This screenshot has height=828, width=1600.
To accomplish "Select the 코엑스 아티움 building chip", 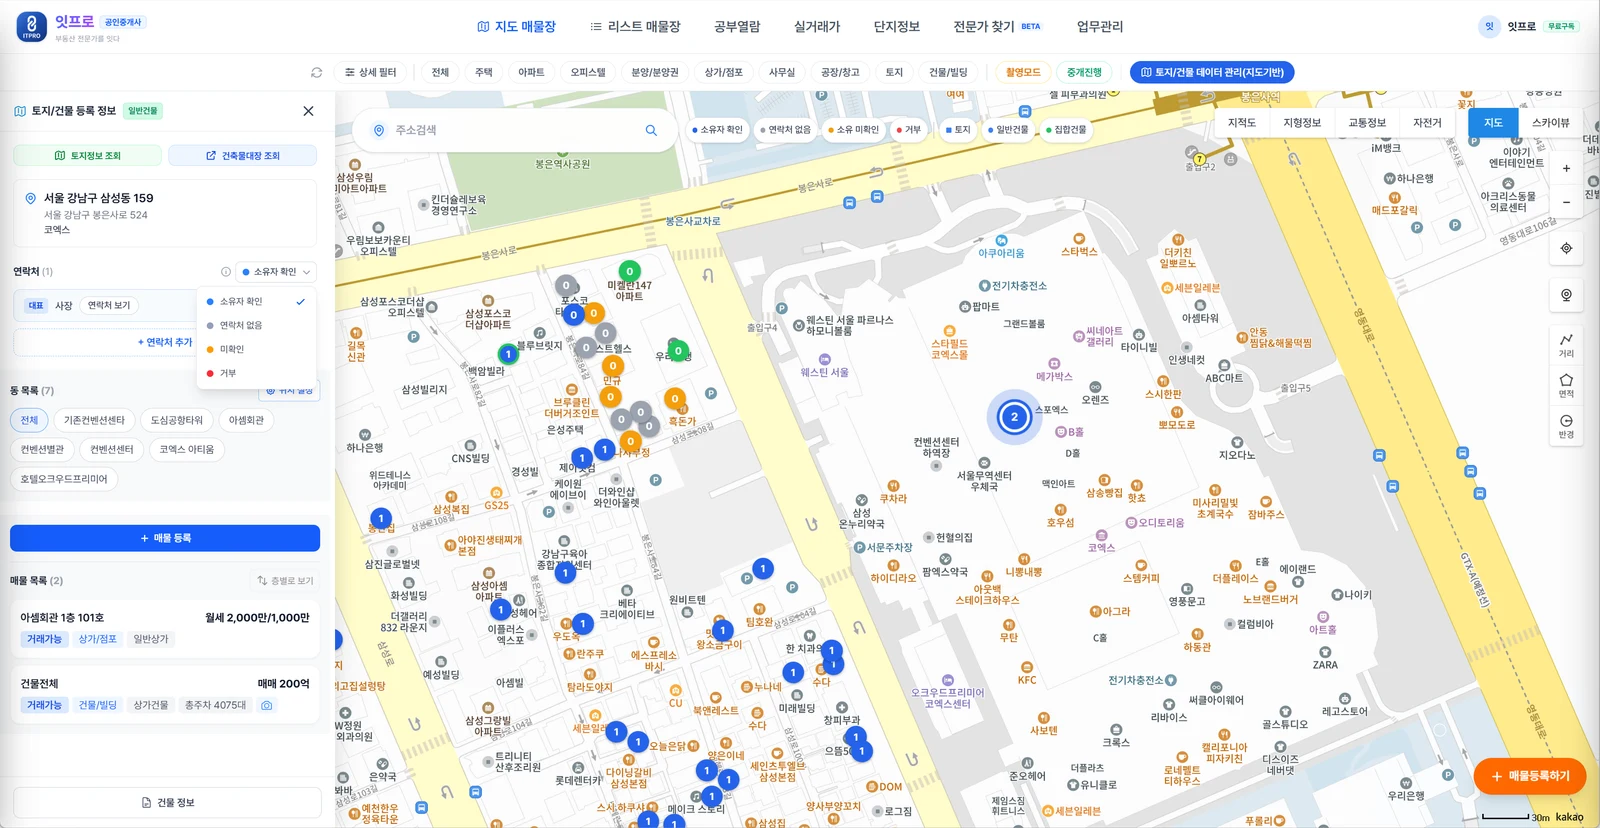I will tap(187, 450).
